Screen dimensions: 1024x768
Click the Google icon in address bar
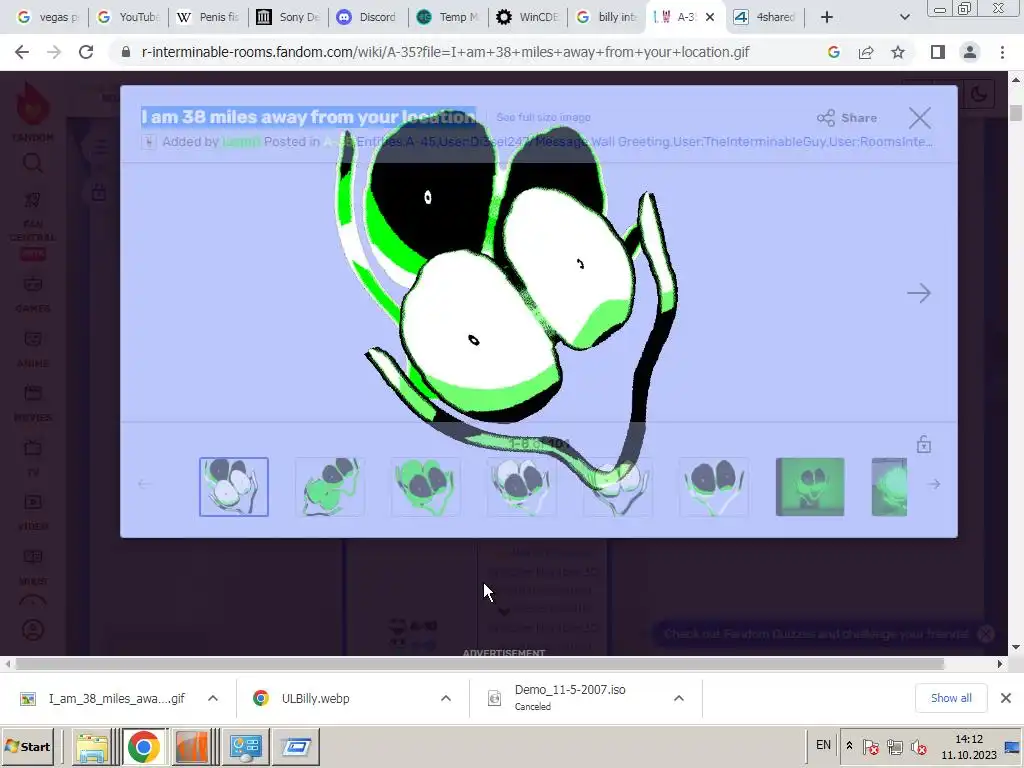coord(833,52)
